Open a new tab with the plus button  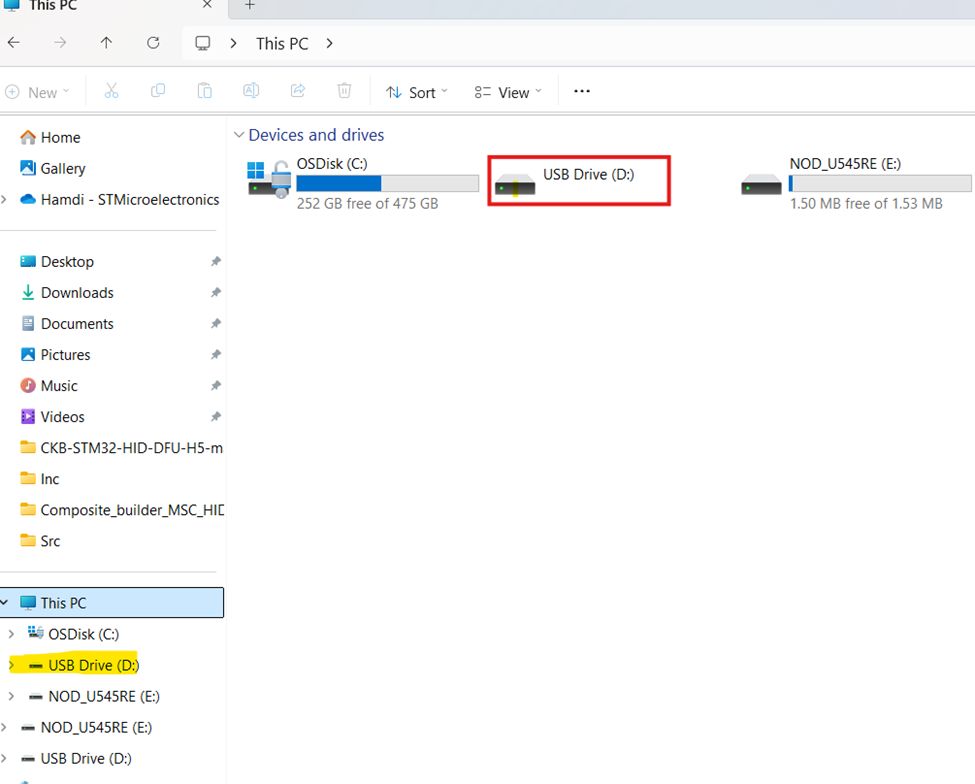click(x=250, y=5)
